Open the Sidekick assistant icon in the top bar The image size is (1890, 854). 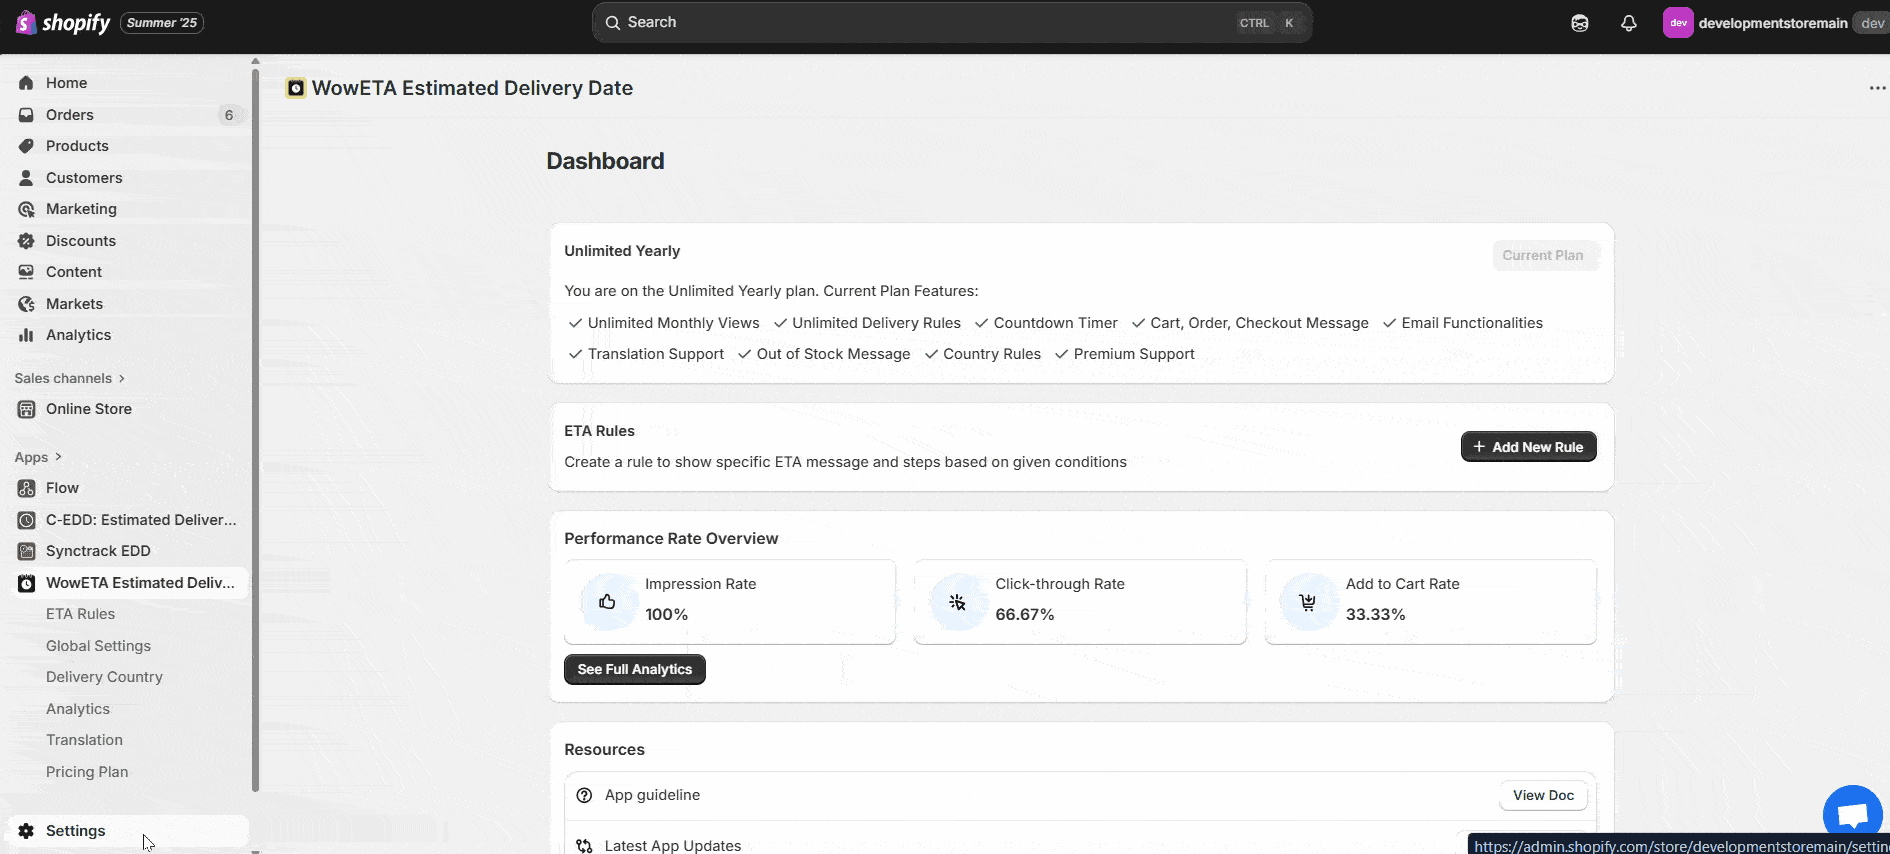pos(1579,23)
